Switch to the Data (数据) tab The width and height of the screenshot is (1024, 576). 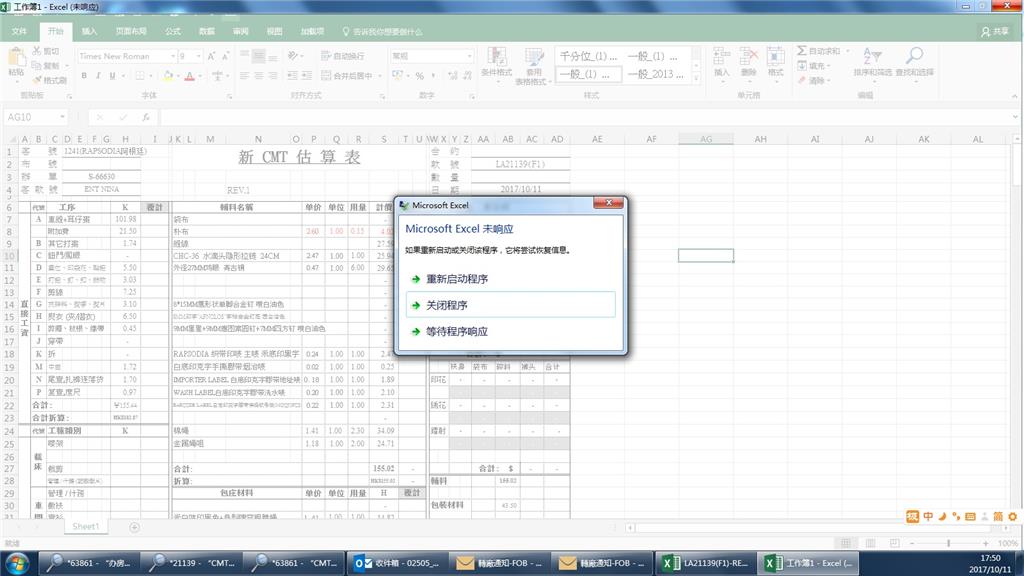coord(207,31)
